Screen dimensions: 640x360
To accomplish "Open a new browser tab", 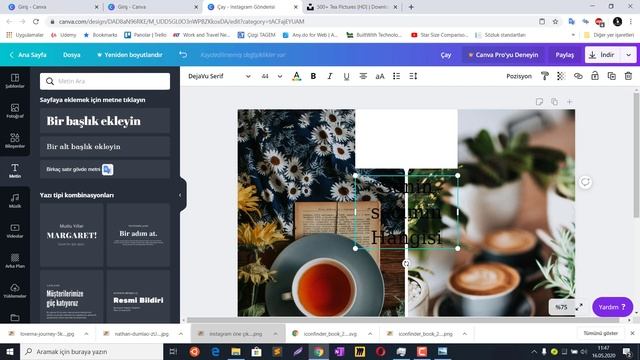I will click(411, 7).
